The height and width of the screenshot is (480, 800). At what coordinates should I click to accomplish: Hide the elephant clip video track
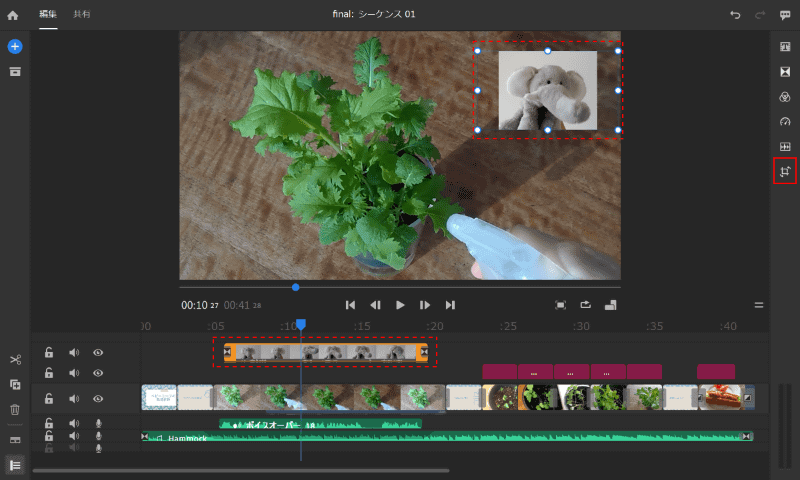point(98,352)
